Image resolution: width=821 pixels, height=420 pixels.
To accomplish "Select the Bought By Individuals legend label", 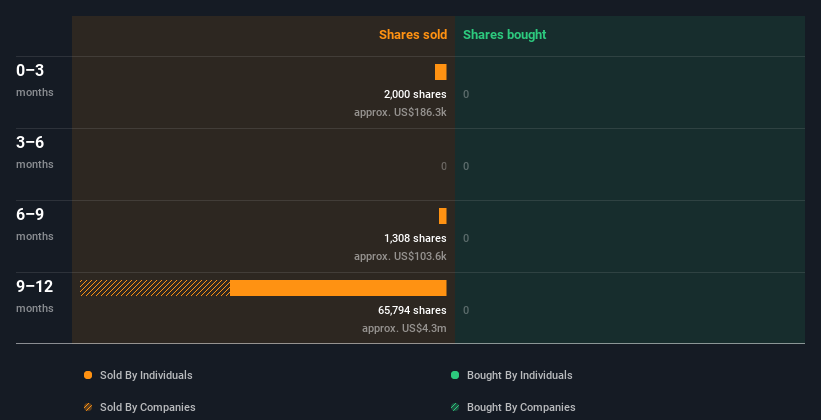I will (x=519, y=375).
